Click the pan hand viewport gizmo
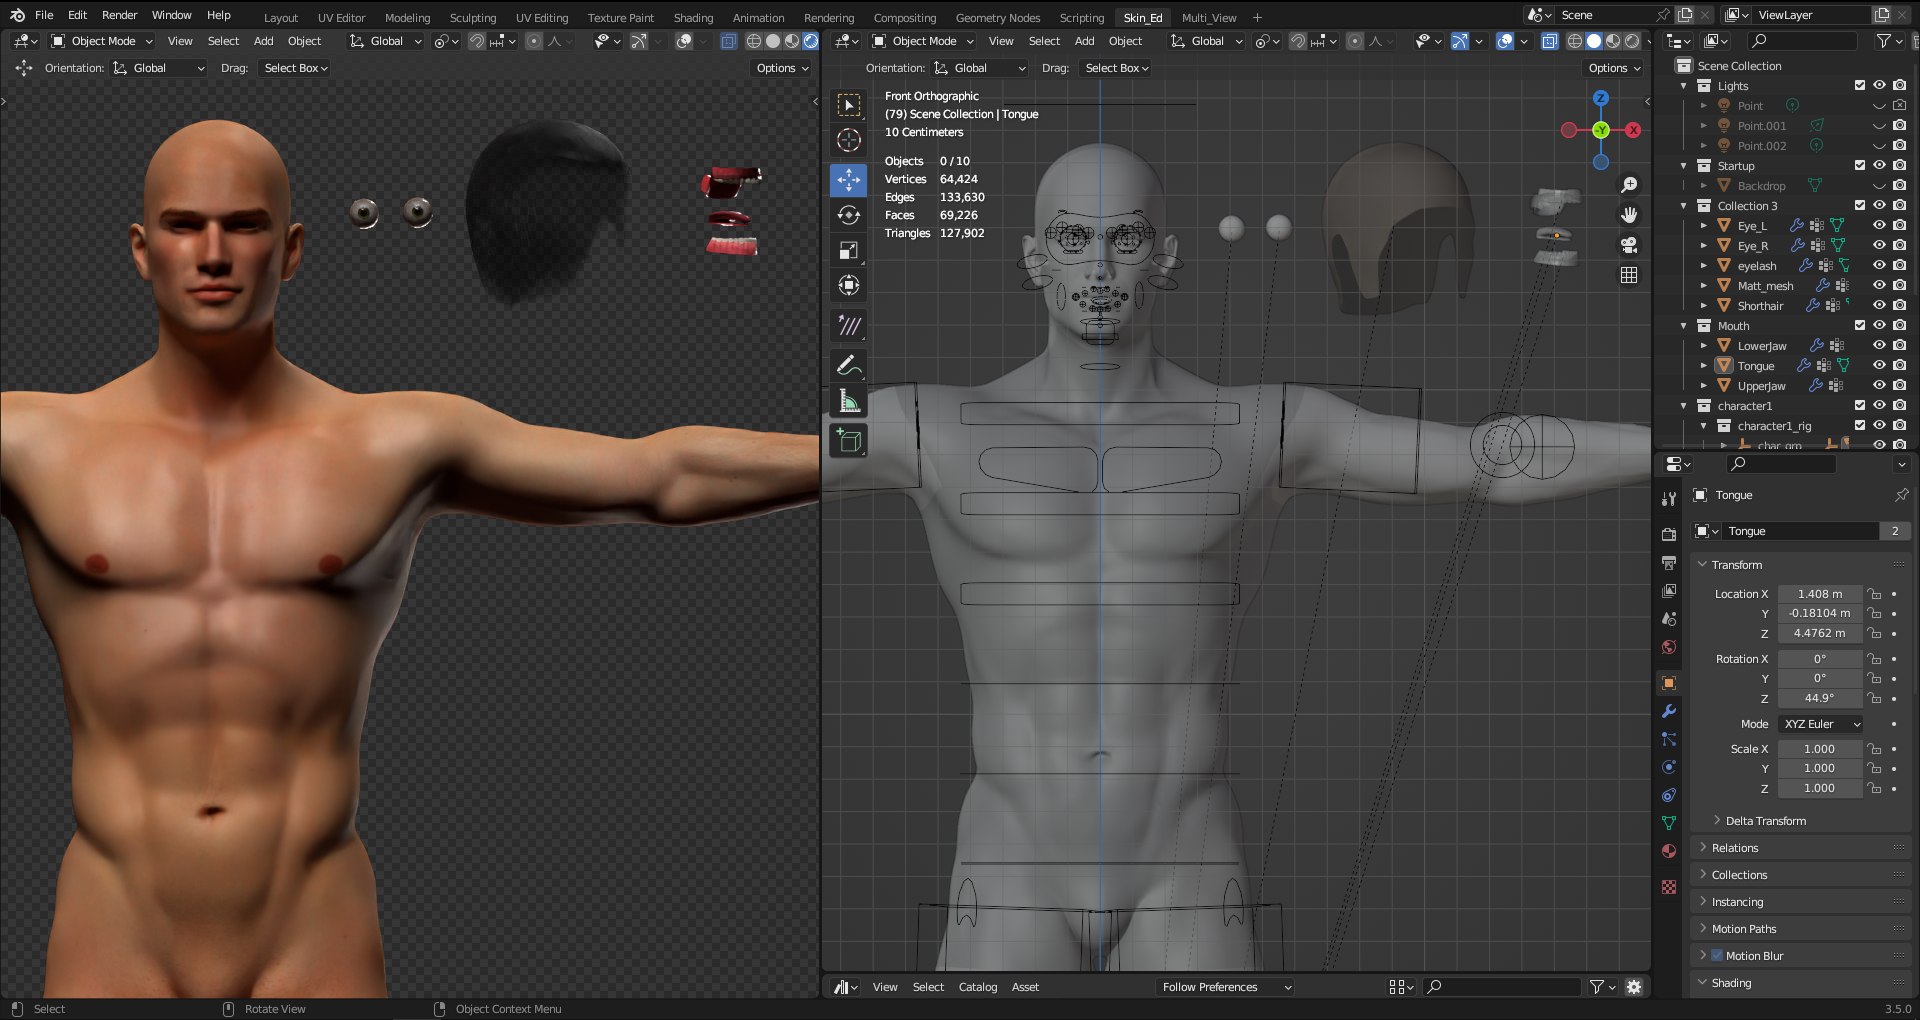 1629,215
